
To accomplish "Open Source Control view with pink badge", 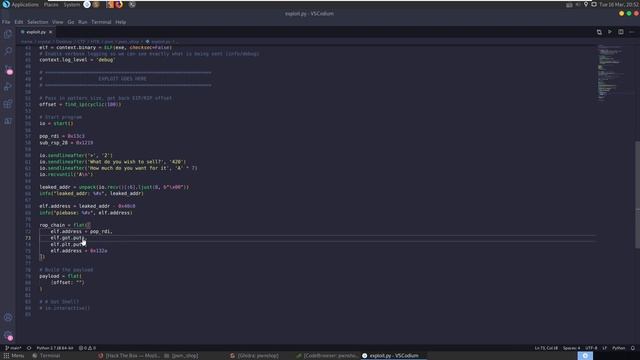I will [x=8, y=69].
